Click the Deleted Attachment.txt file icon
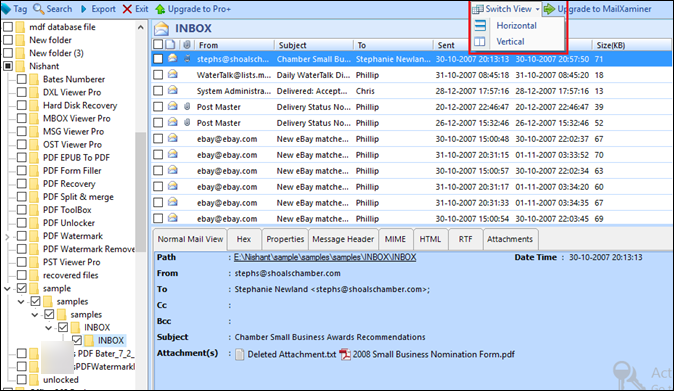 pyautogui.click(x=240, y=354)
